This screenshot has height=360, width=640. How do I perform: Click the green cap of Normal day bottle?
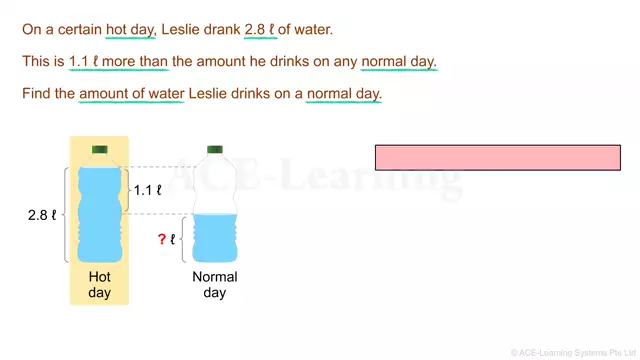(x=215, y=149)
